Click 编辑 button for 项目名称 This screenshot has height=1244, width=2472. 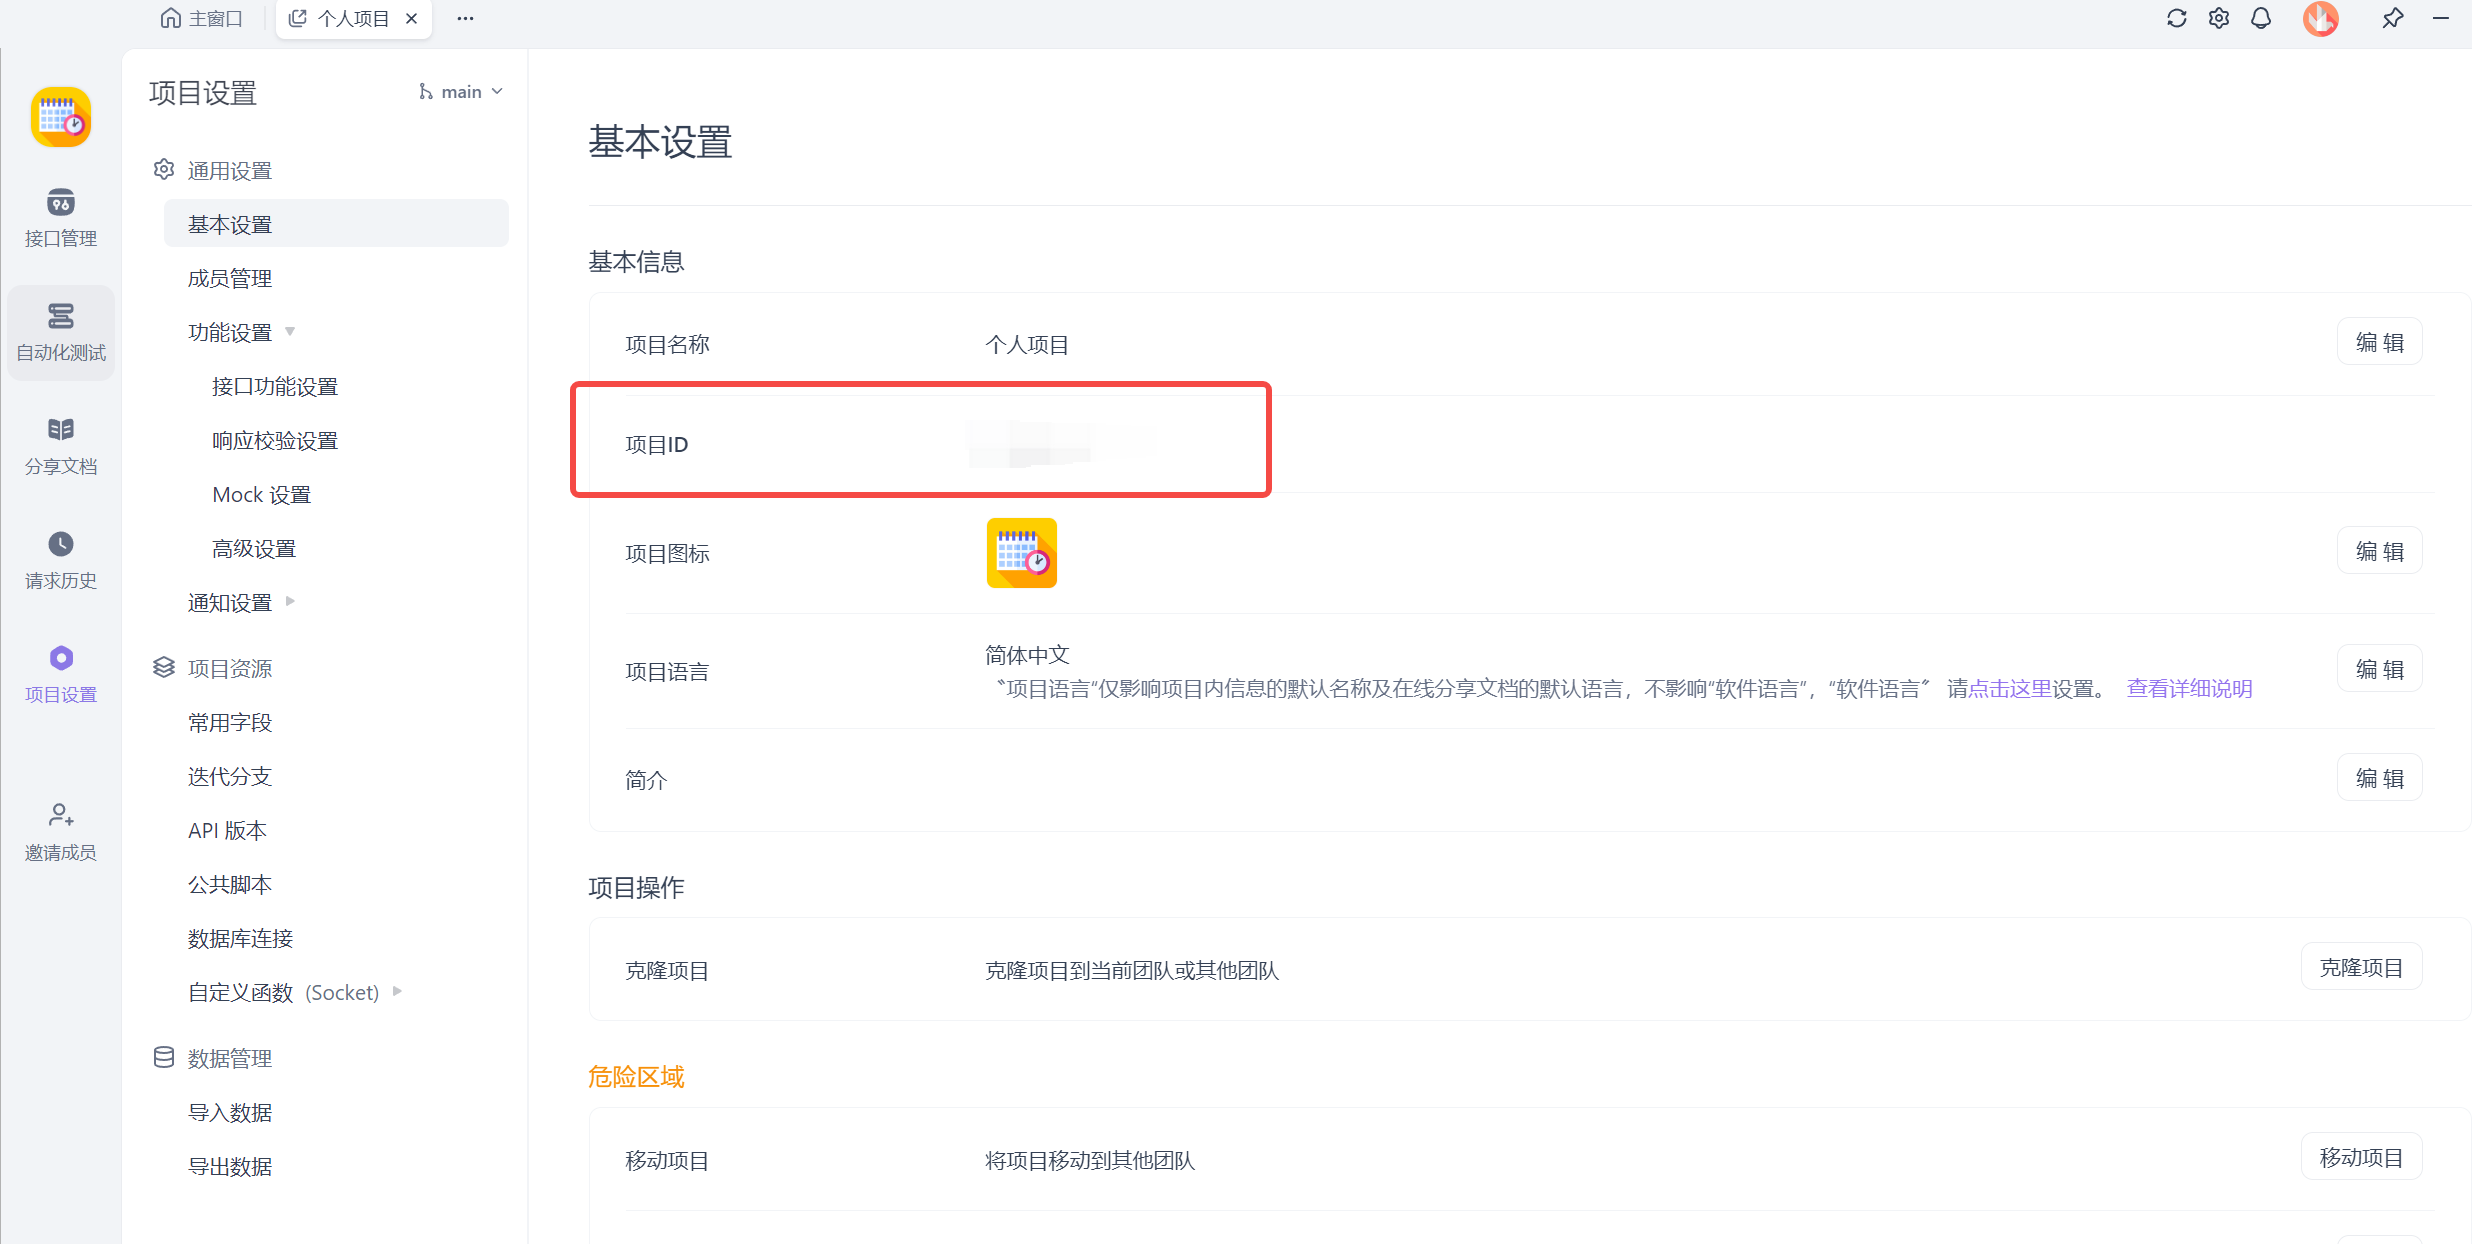point(2379,342)
